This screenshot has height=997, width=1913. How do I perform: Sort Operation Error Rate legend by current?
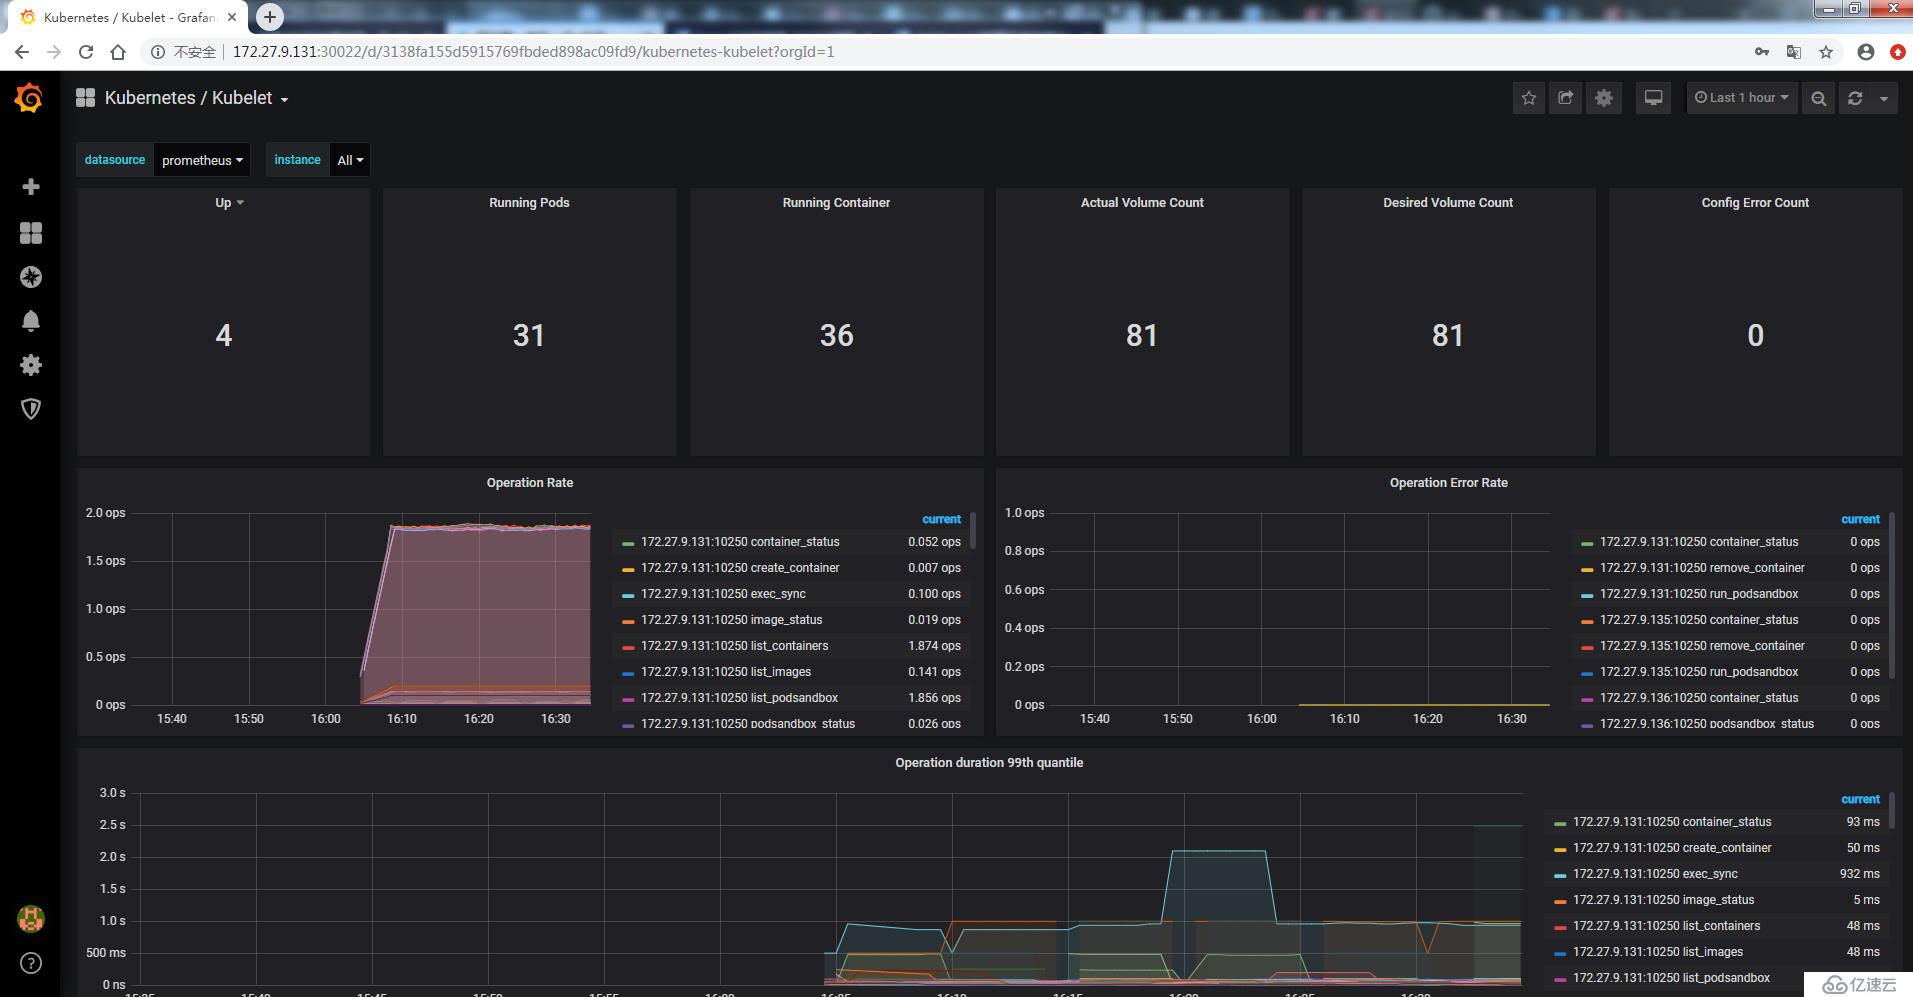click(x=1860, y=519)
